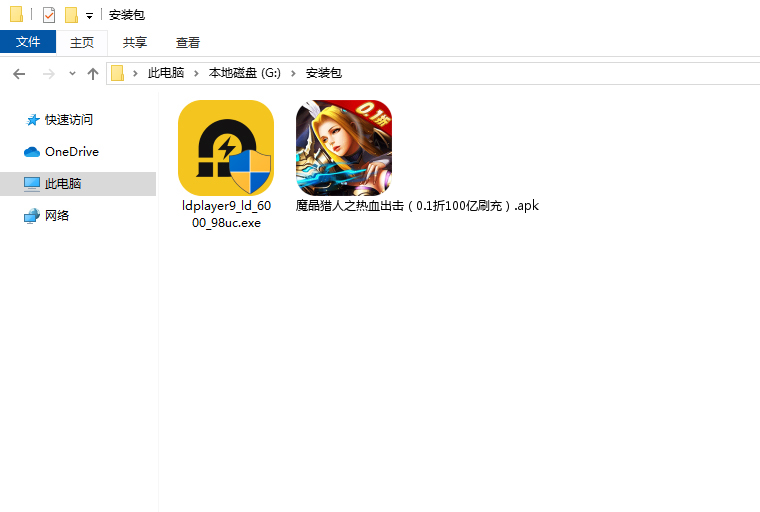Go up one folder level
Screen dimensions: 760x512
(x=93, y=74)
